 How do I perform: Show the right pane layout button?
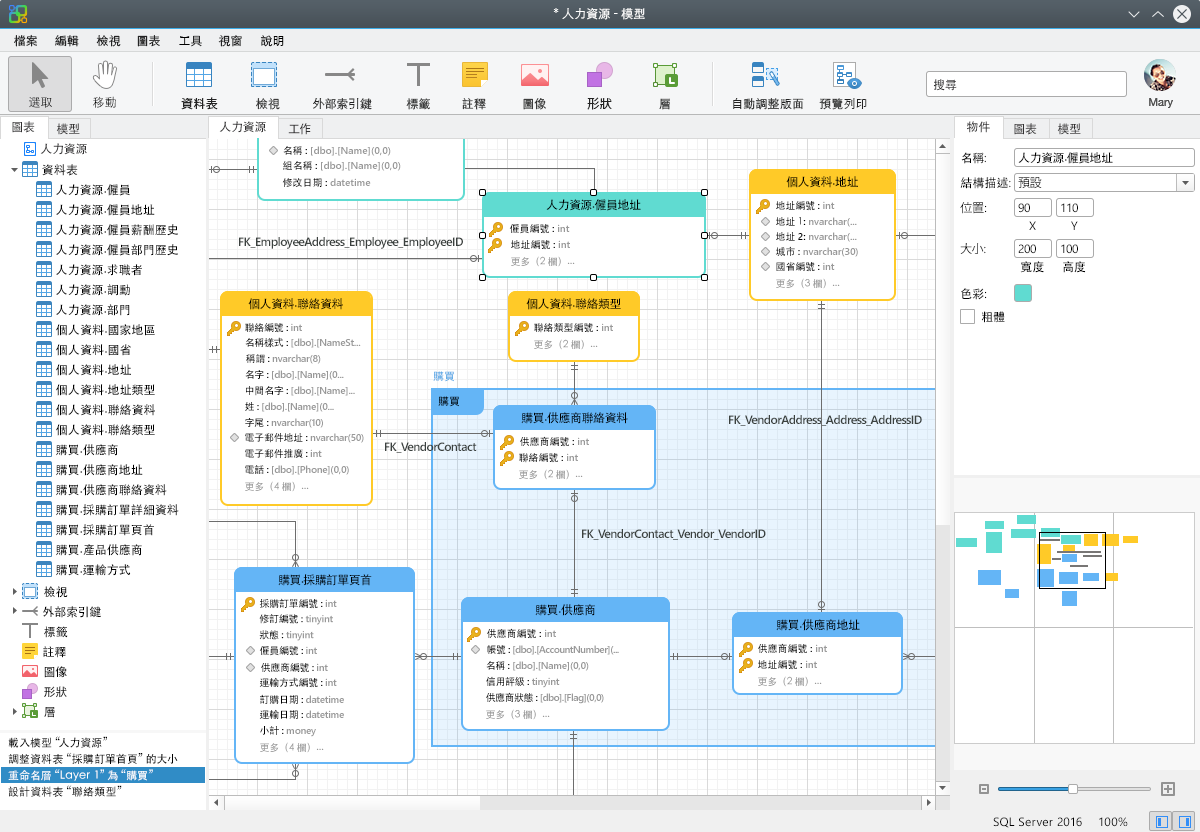(x=1183, y=821)
